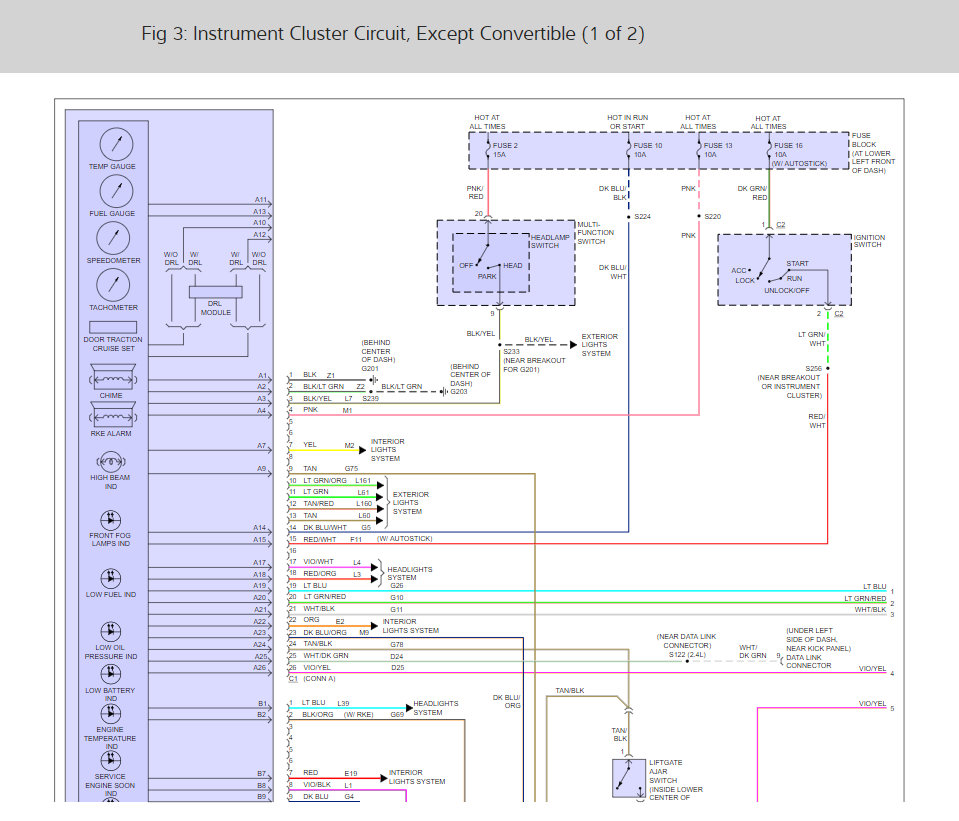Click the Fuel Gauge dial symbol

[x=116, y=191]
